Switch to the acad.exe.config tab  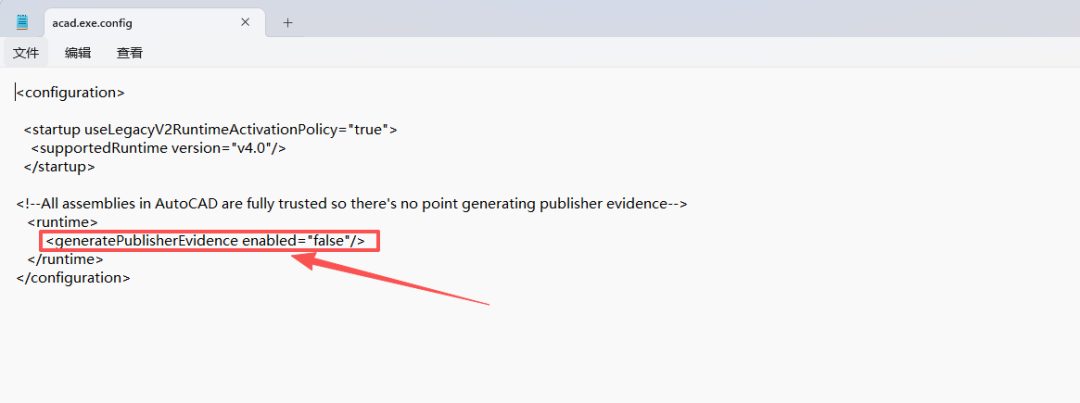point(120,22)
